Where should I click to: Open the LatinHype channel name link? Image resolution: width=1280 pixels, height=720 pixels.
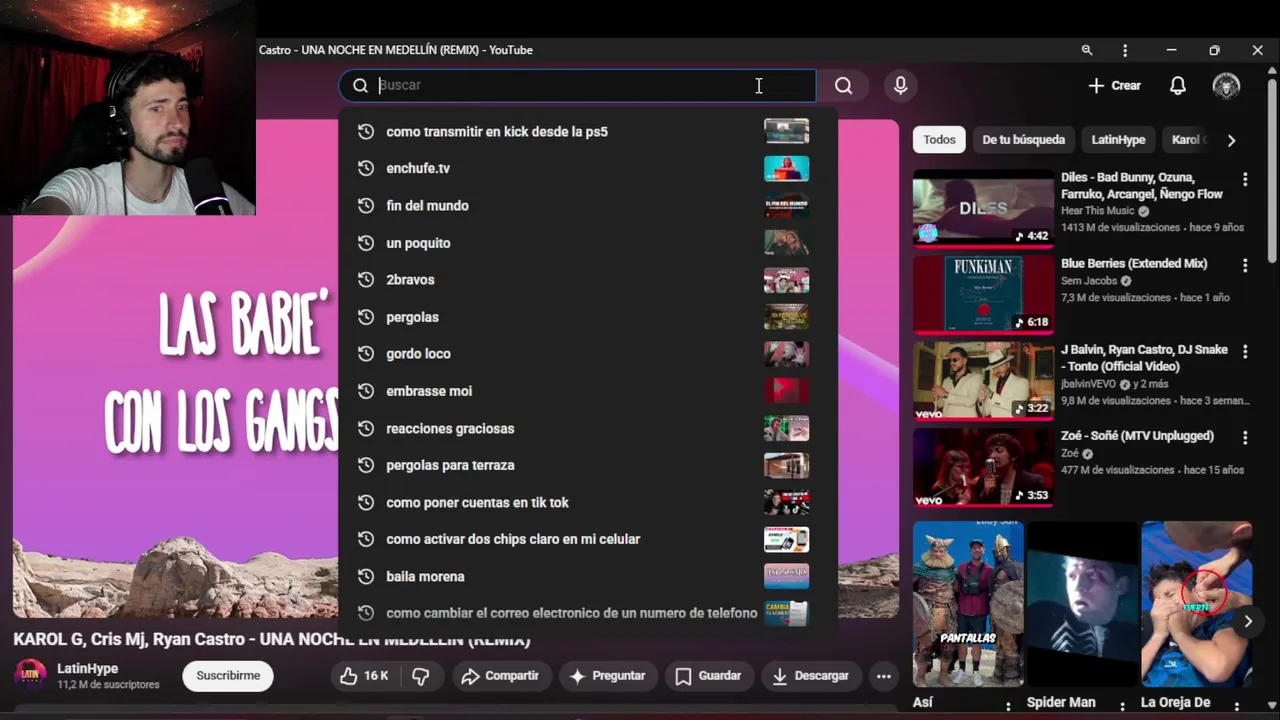87,668
